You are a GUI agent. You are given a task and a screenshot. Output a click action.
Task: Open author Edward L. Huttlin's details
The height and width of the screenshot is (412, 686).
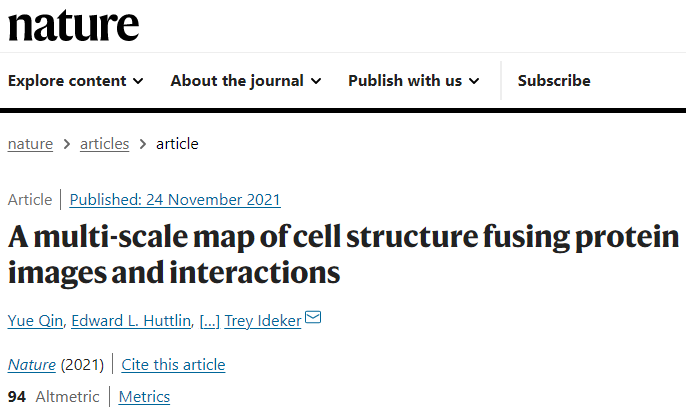coord(130,320)
